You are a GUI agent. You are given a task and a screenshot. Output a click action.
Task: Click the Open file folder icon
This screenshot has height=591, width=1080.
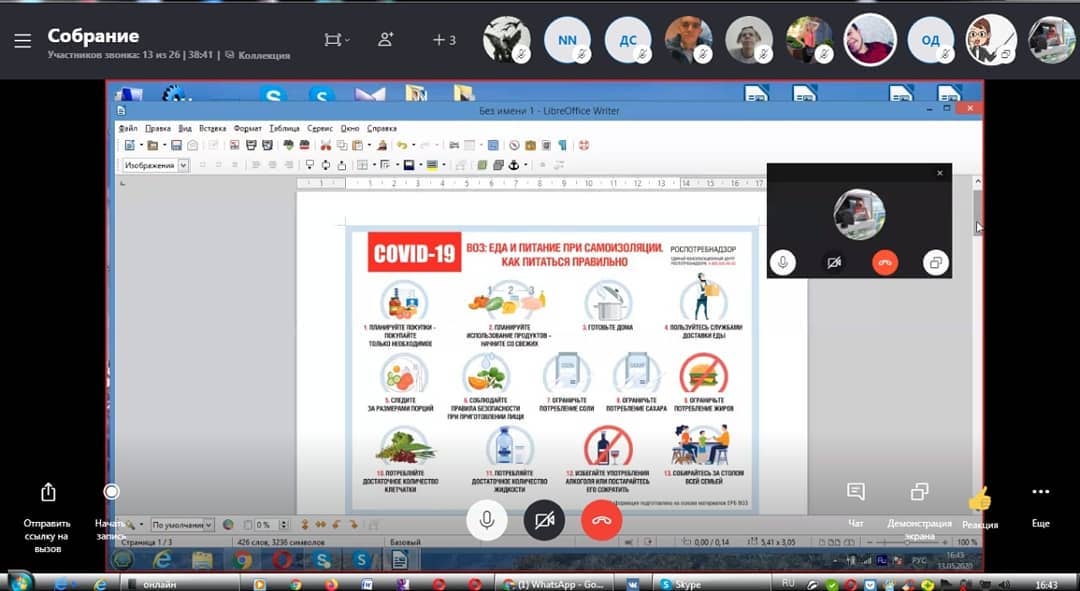tap(153, 145)
